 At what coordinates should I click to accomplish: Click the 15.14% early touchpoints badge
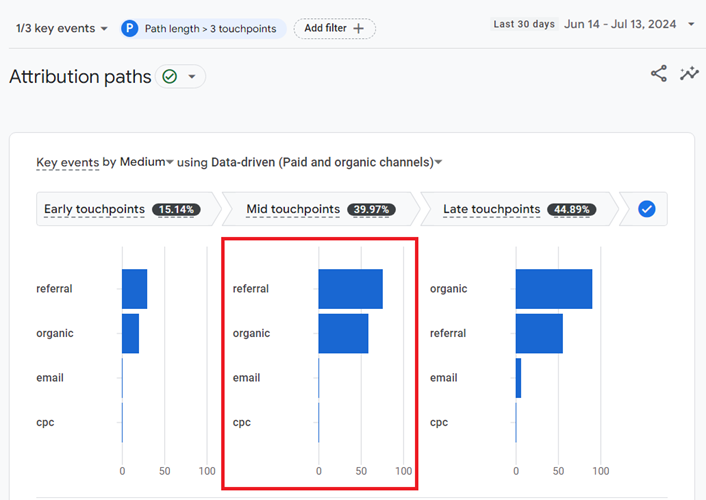coord(176,209)
